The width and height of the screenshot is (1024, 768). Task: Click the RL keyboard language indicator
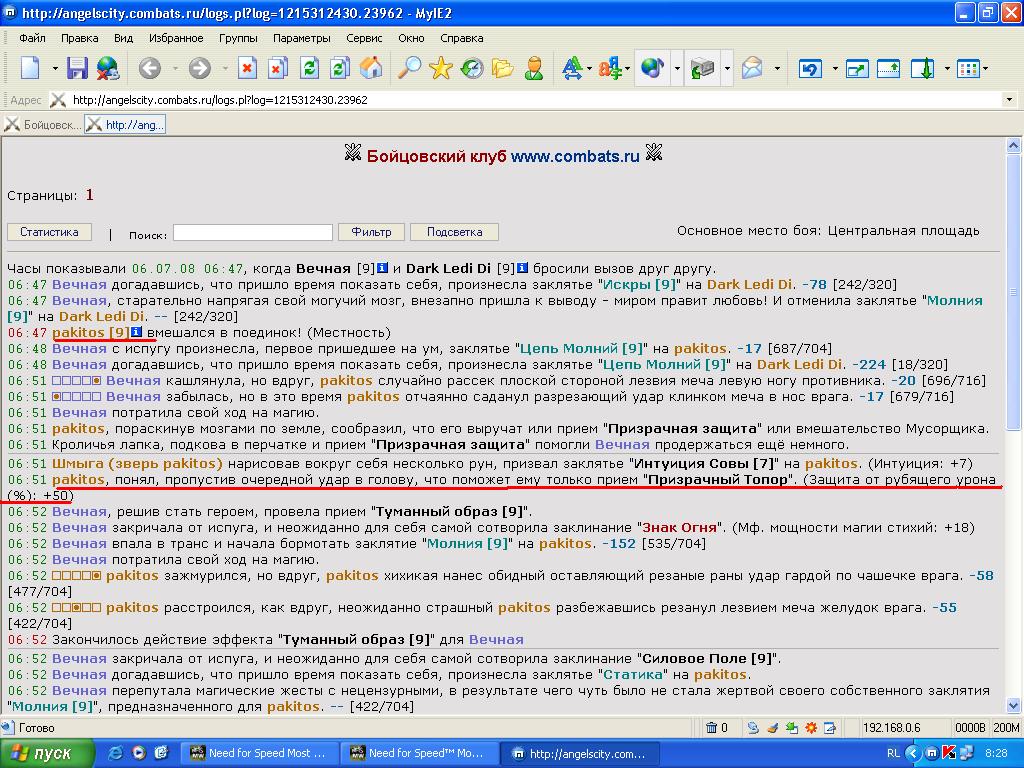[x=893, y=753]
